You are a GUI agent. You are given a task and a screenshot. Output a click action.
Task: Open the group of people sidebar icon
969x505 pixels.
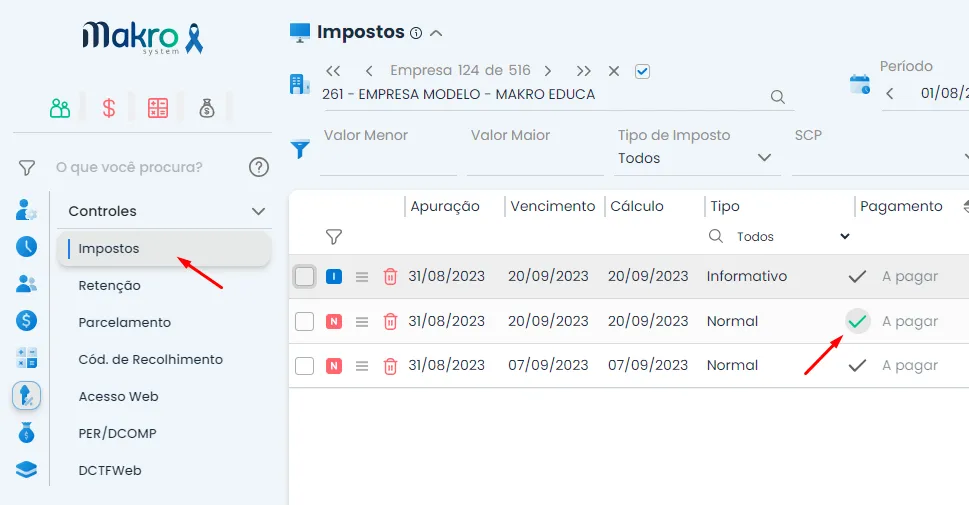coord(26,284)
